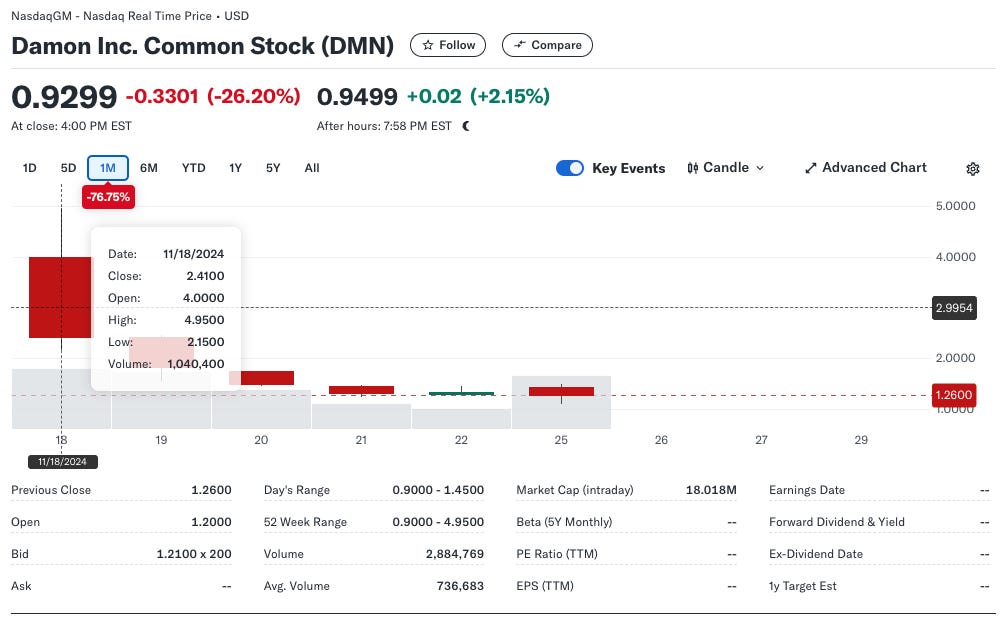The height and width of the screenshot is (624, 1001).
Task: Click the x-axis date label 26
Action: 661,440
